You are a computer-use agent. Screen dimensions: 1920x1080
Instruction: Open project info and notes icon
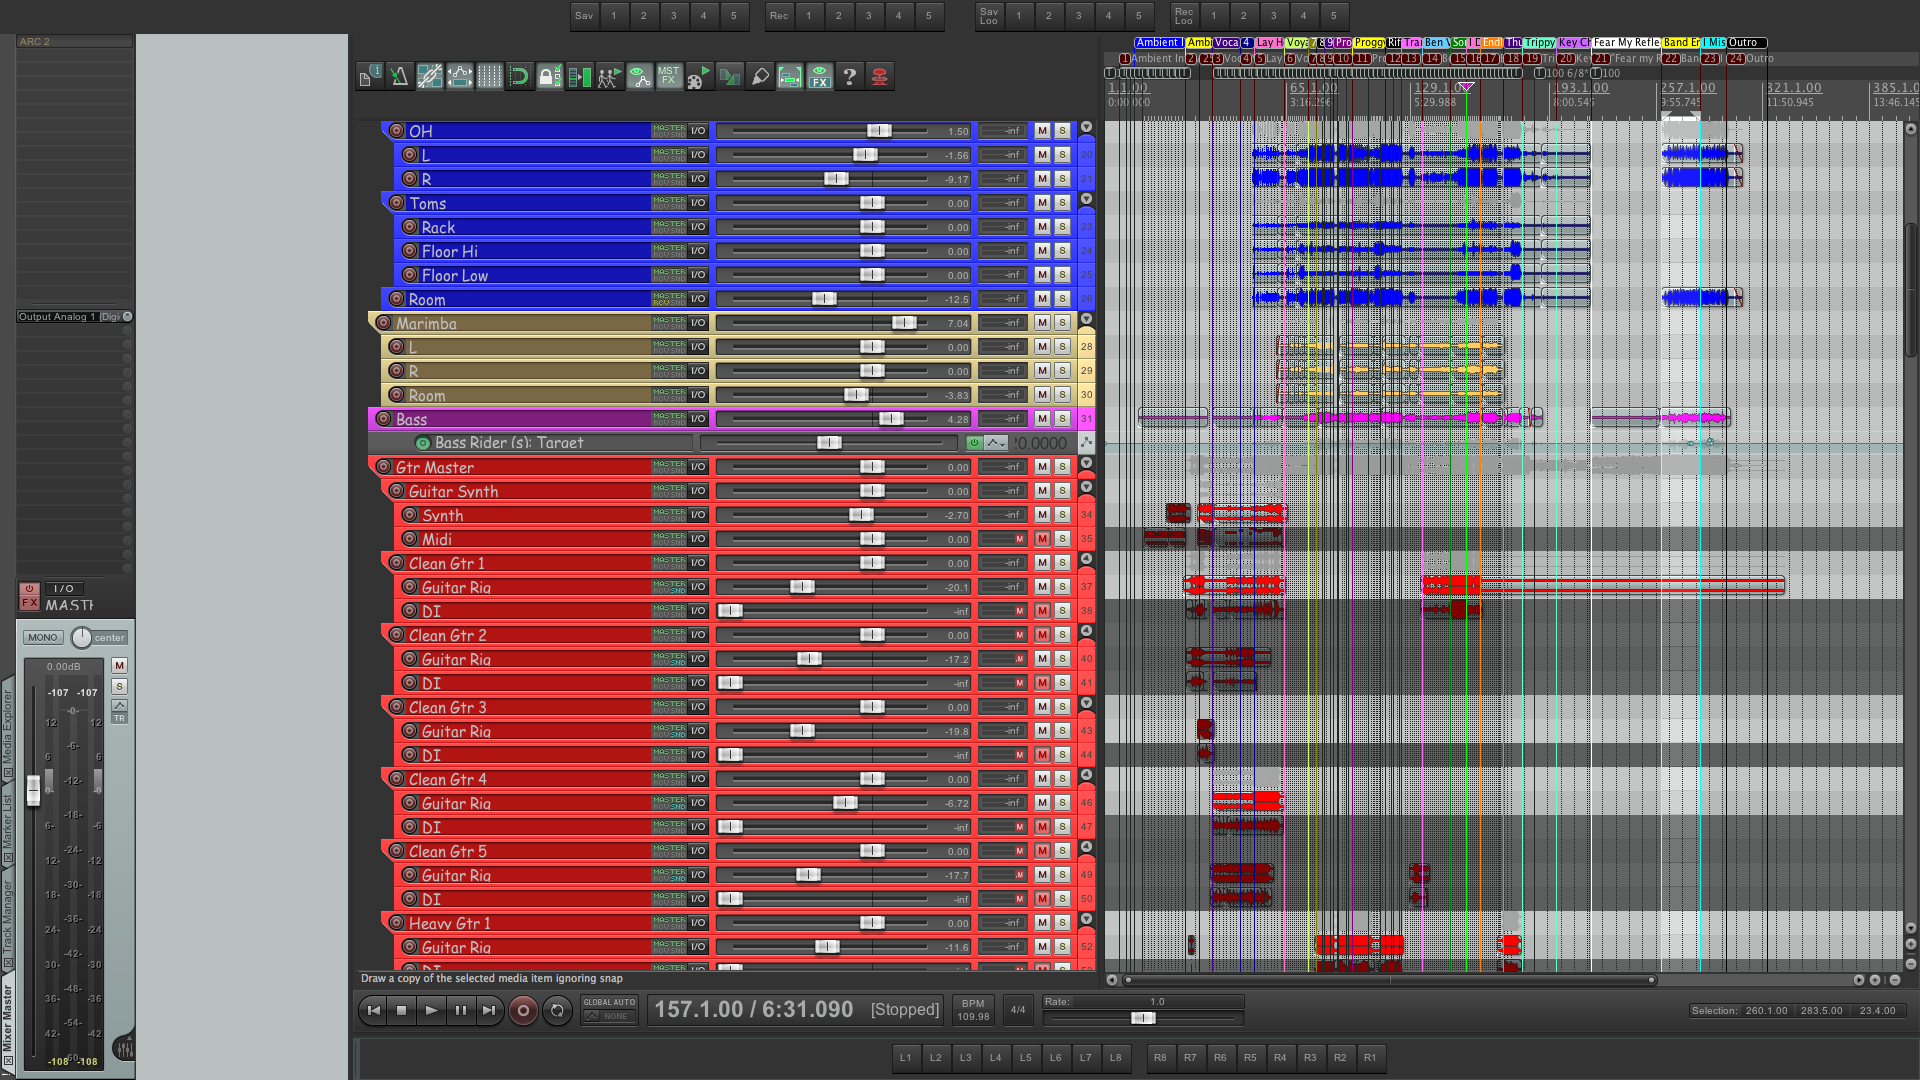[370, 76]
